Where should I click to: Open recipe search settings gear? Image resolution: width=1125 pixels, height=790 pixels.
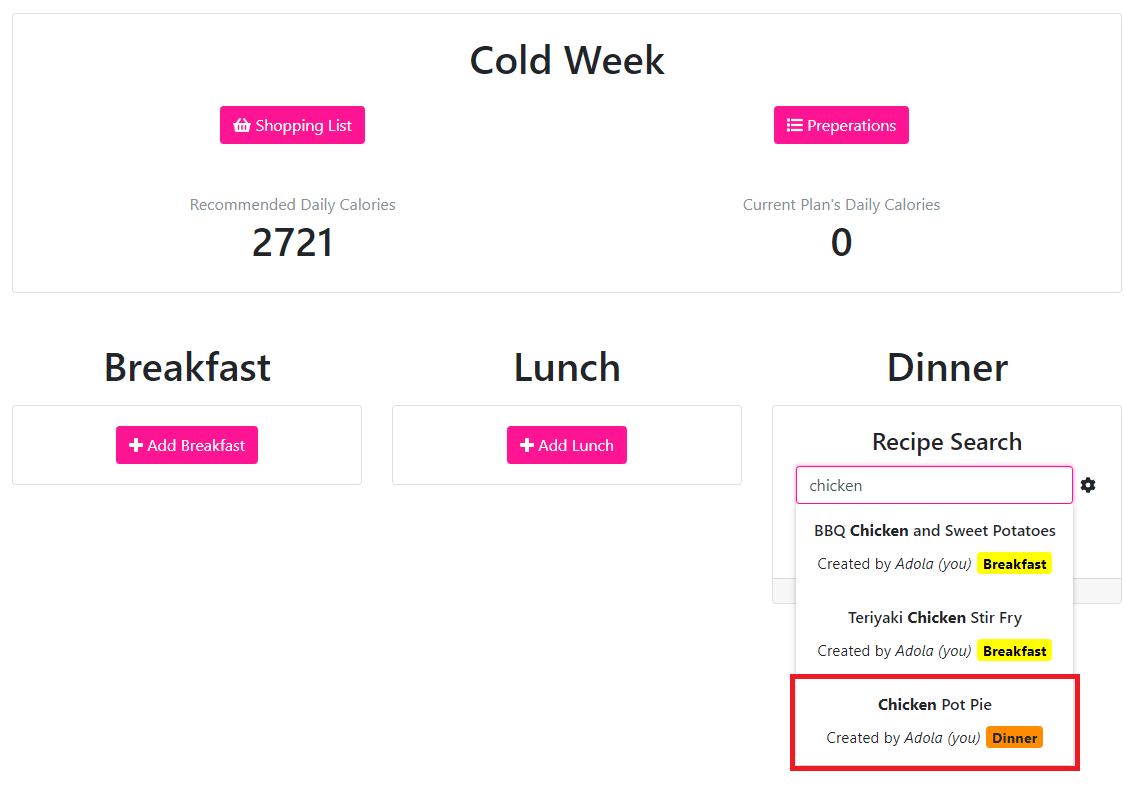(1088, 485)
